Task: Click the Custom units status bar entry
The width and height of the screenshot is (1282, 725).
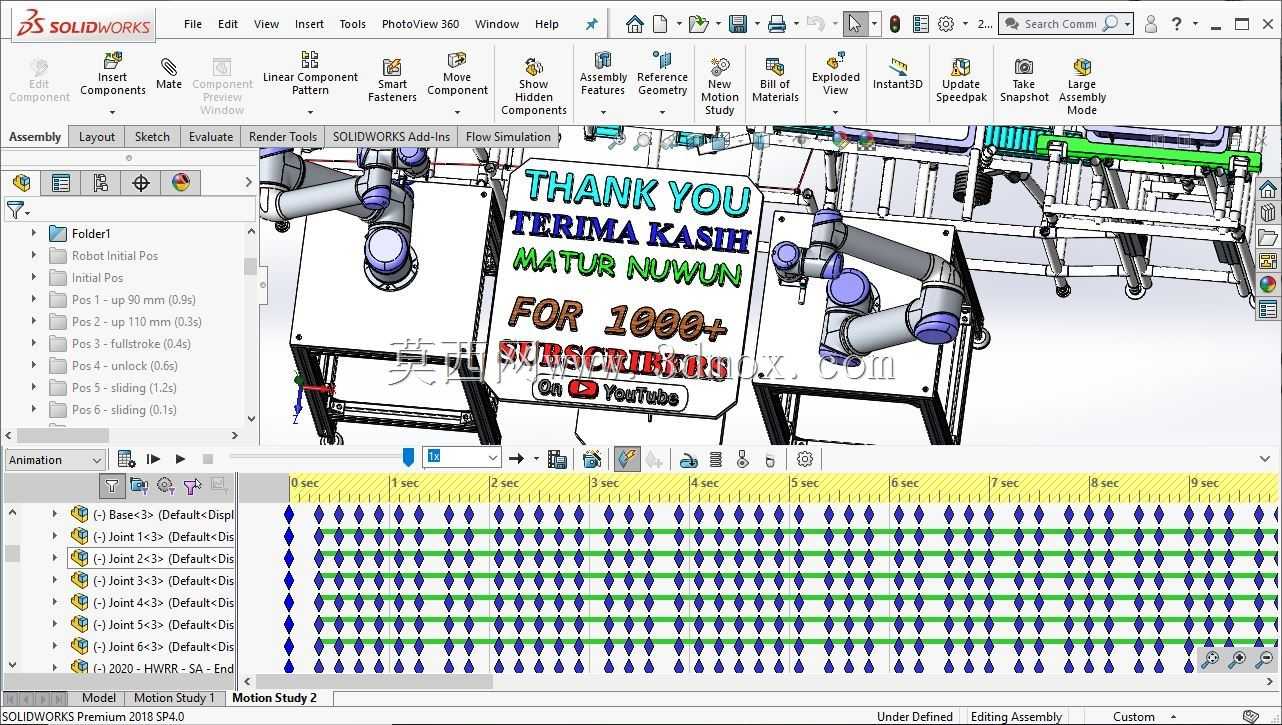Action: (x=1134, y=716)
